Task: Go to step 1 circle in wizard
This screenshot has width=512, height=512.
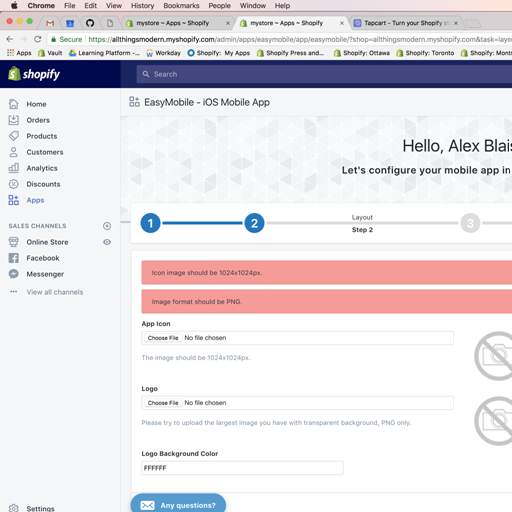Action: point(150,223)
